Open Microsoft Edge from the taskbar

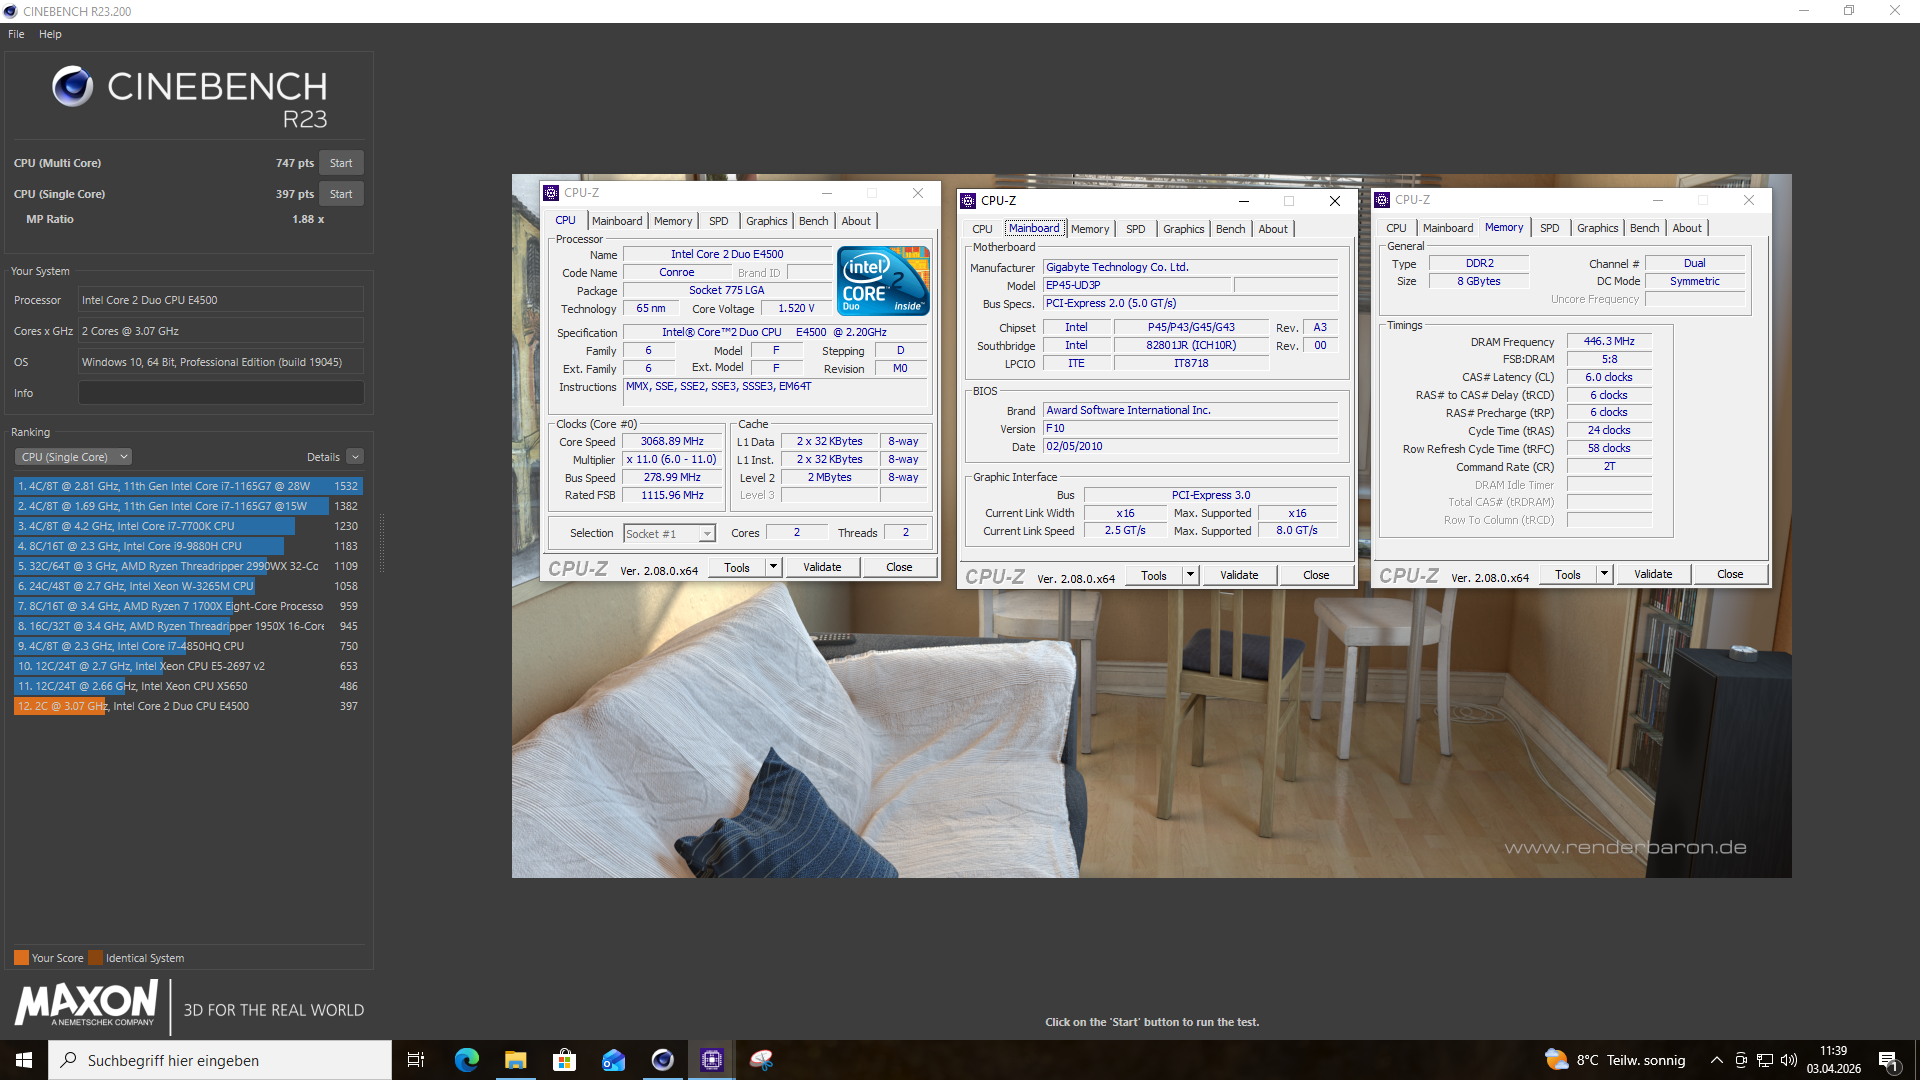tap(466, 1060)
